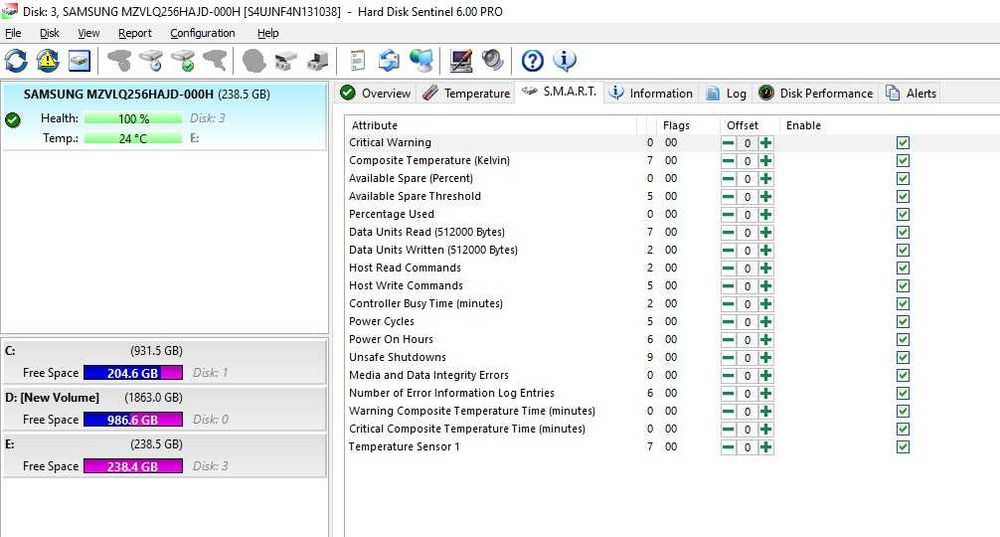Click the laptop with pen configuration icon
Viewport: 1000px width, 537px height.
[460, 61]
